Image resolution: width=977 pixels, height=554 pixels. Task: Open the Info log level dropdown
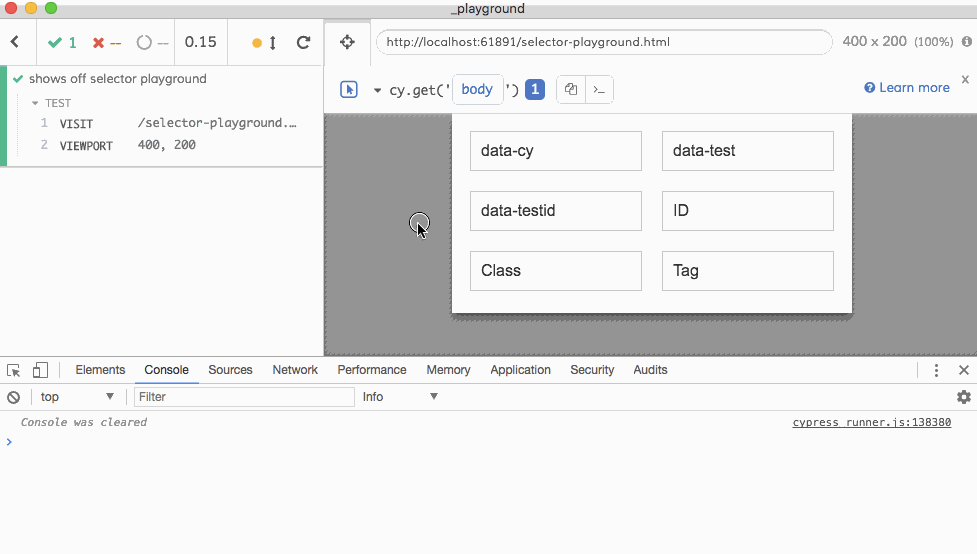[x=400, y=397]
